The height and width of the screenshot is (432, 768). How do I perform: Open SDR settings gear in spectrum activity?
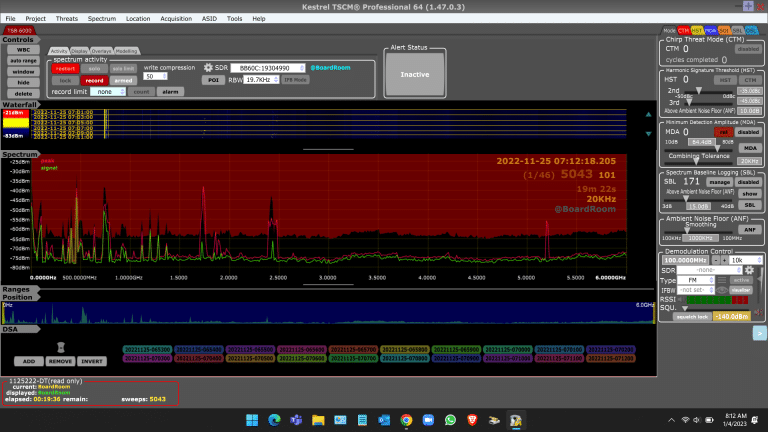(208, 68)
